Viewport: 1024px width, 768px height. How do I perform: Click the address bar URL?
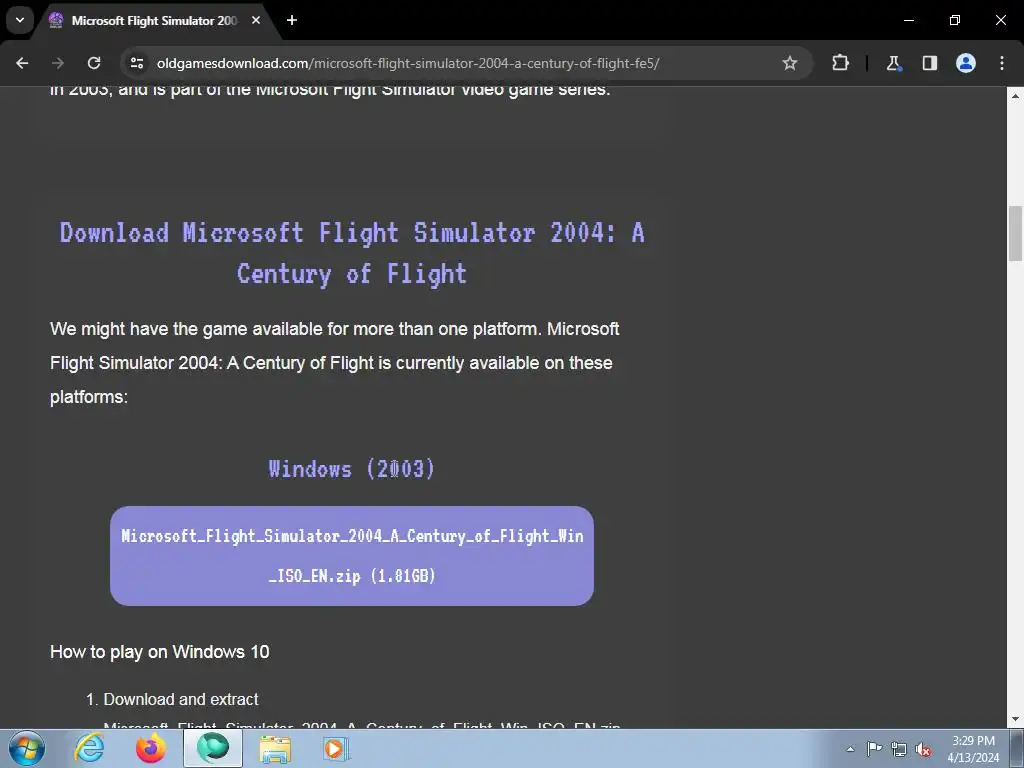click(408, 63)
